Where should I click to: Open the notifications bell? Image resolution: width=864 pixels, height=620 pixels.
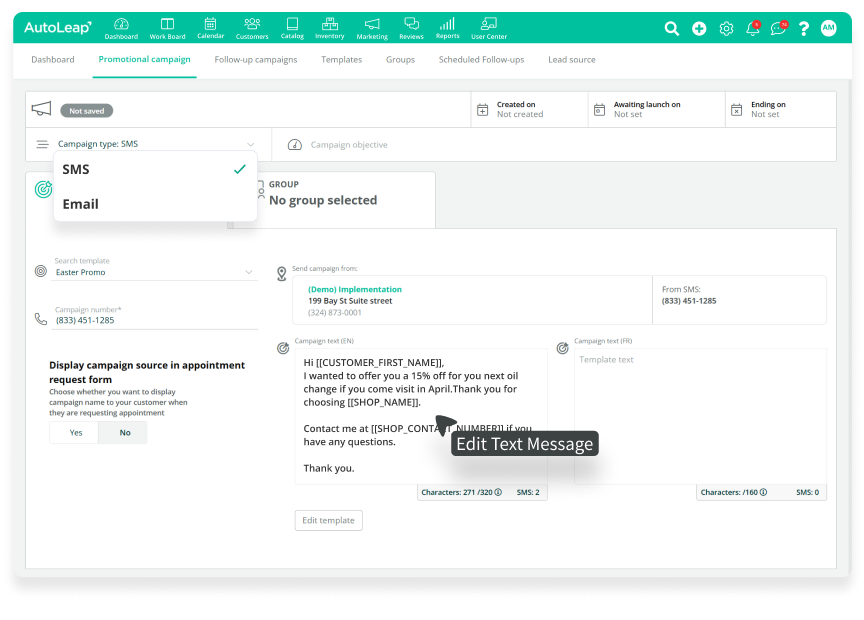[752, 29]
